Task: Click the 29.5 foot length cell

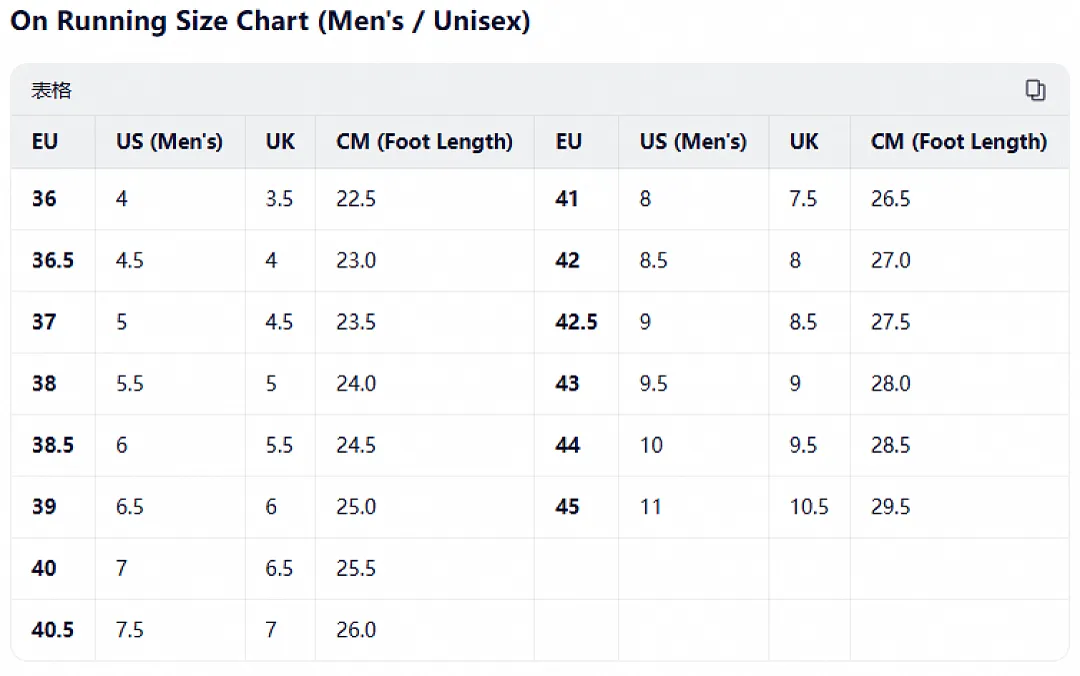Action: click(x=891, y=506)
